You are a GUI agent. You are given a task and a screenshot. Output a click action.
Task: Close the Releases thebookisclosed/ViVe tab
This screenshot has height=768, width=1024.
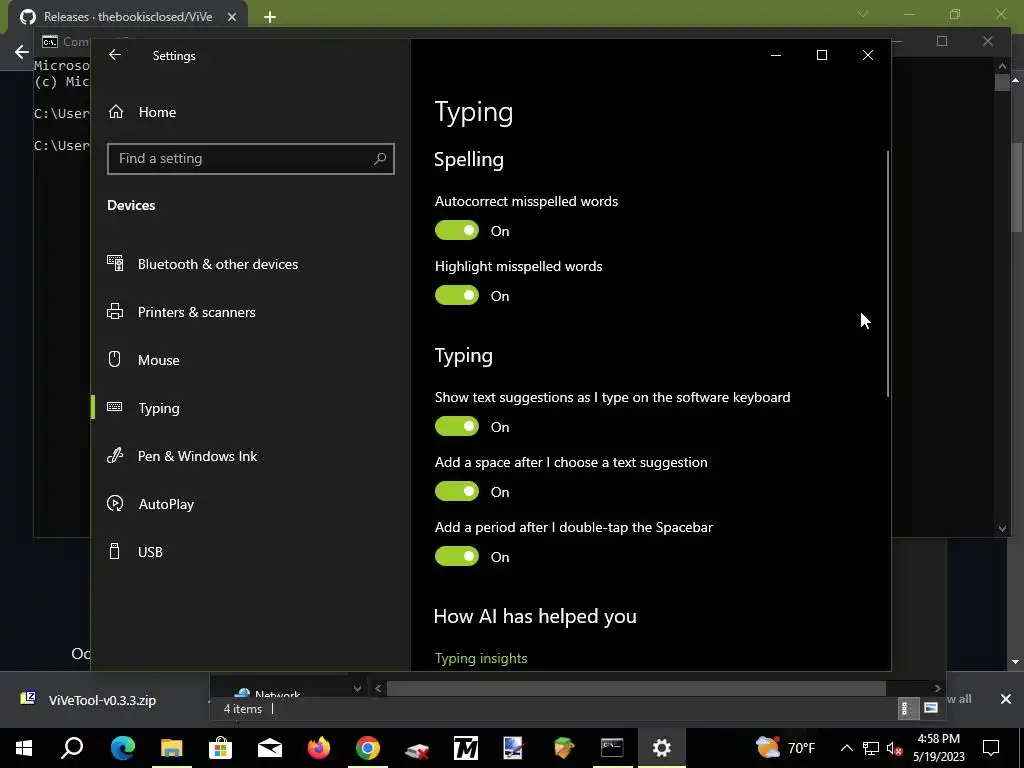click(232, 17)
